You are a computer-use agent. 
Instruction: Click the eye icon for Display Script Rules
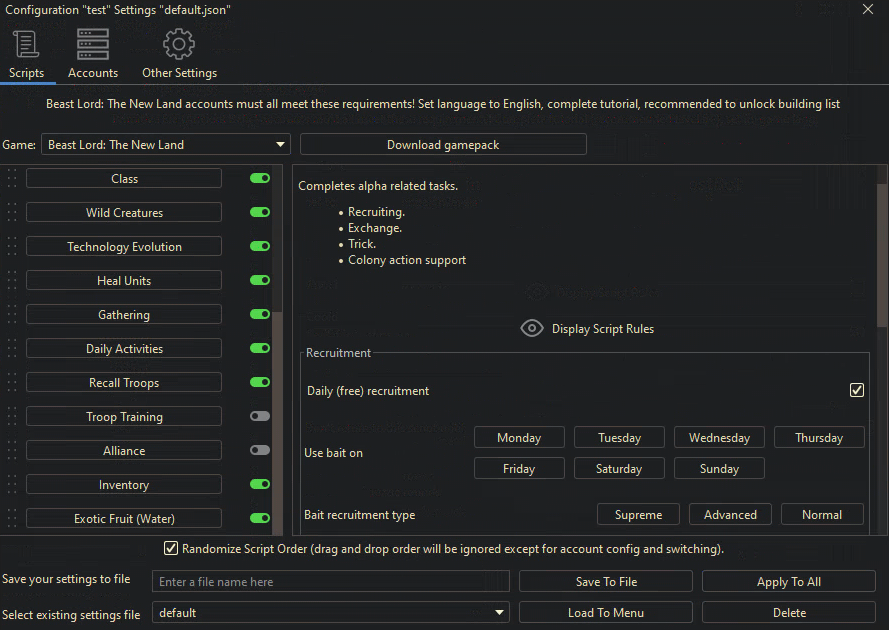coord(532,328)
